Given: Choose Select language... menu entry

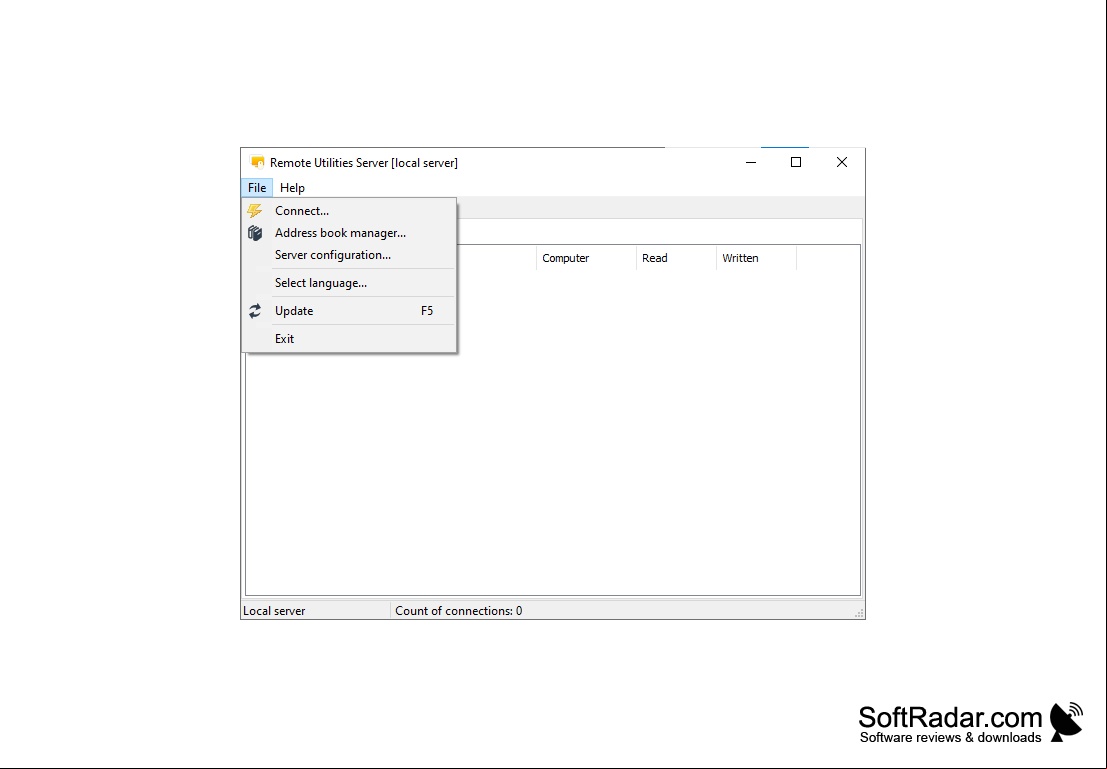Looking at the screenshot, I should tap(349, 283).
